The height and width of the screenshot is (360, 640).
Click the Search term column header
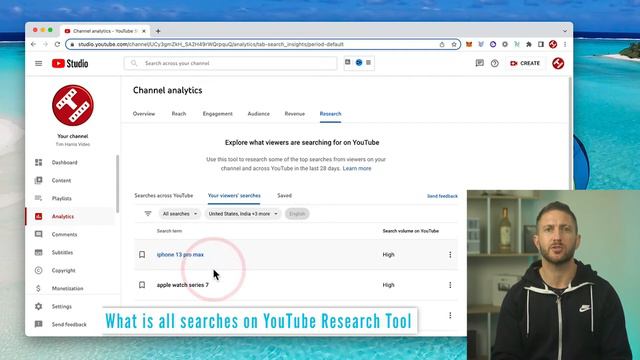pyautogui.click(x=169, y=231)
